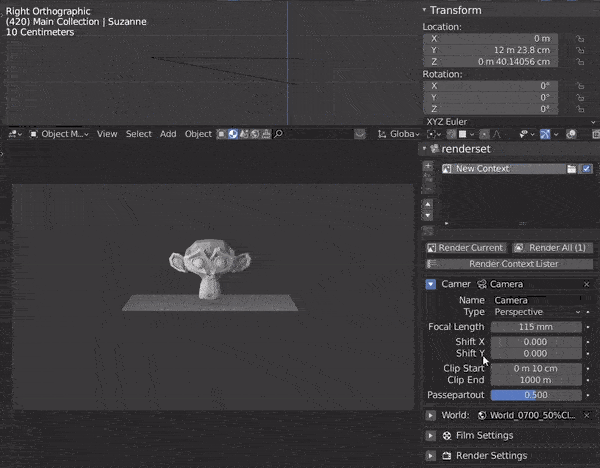Click the Passepartout slider
Image resolution: width=600 pixels, height=468 pixels.
[536, 395]
